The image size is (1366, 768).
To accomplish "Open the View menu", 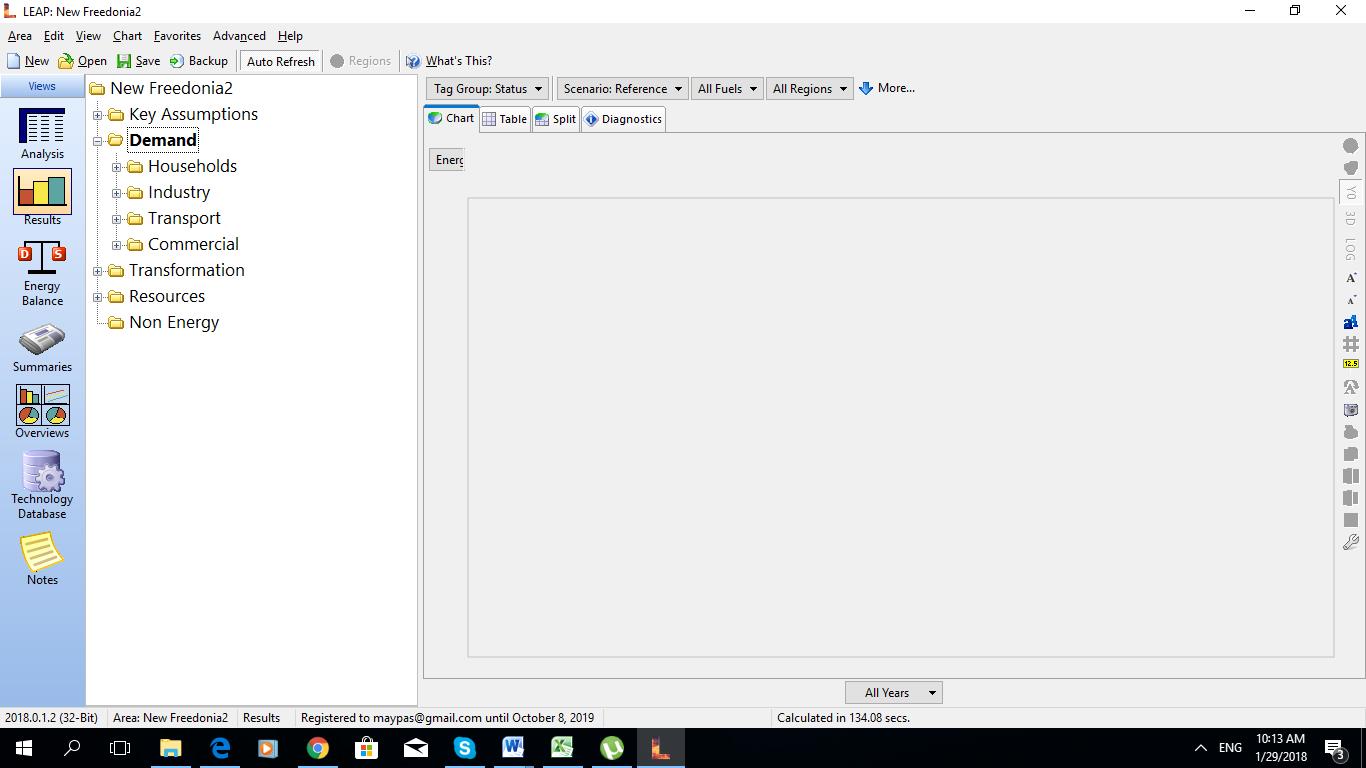I will coord(88,36).
